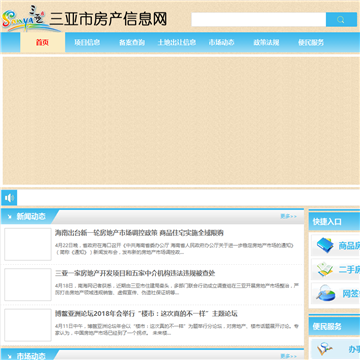Click the magnifier search button
This screenshot has width=360, height=360.
[x=341, y=20]
